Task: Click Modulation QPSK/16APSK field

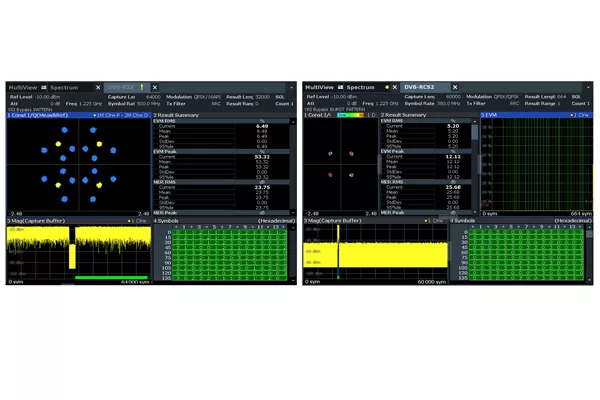Action: 193,97
